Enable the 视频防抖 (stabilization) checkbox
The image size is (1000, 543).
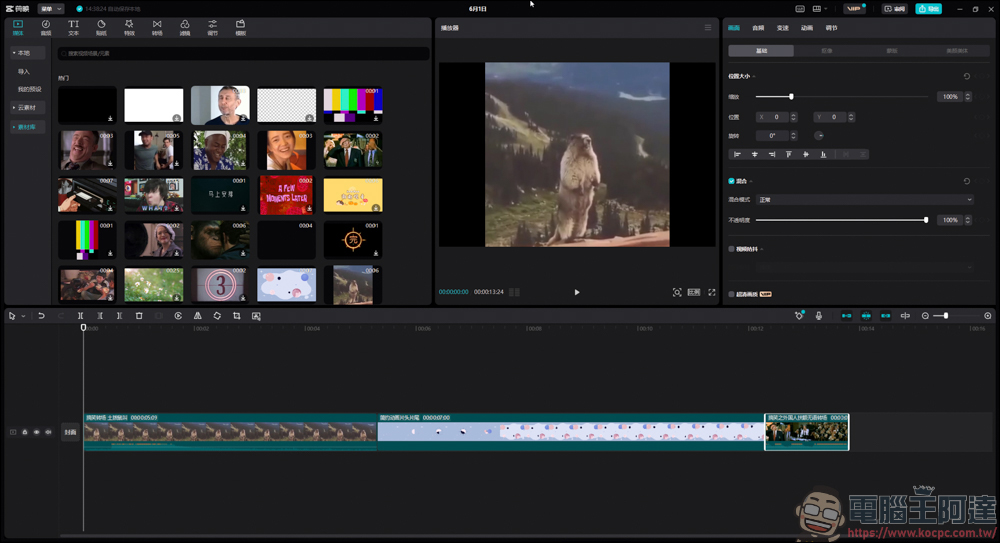click(732, 249)
